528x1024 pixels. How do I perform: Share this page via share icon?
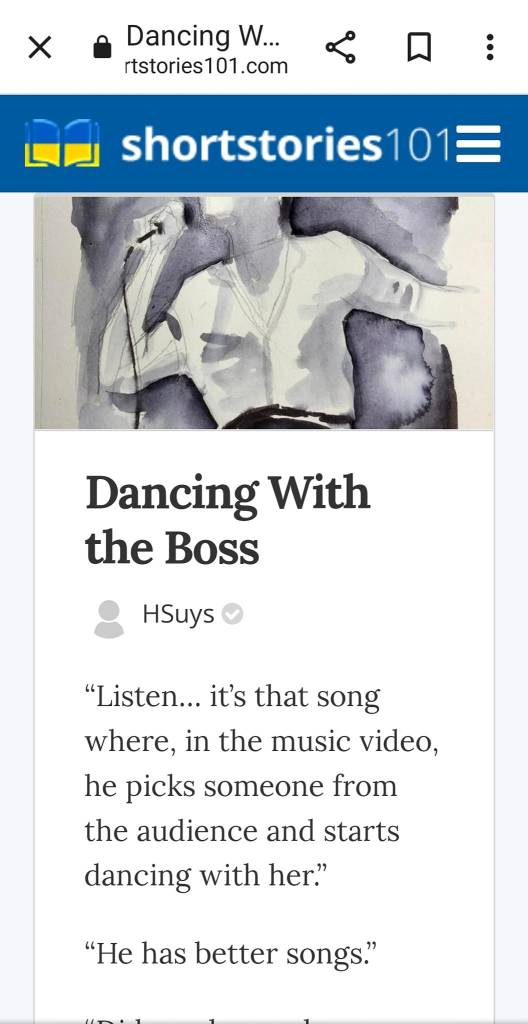click(340, 47)
